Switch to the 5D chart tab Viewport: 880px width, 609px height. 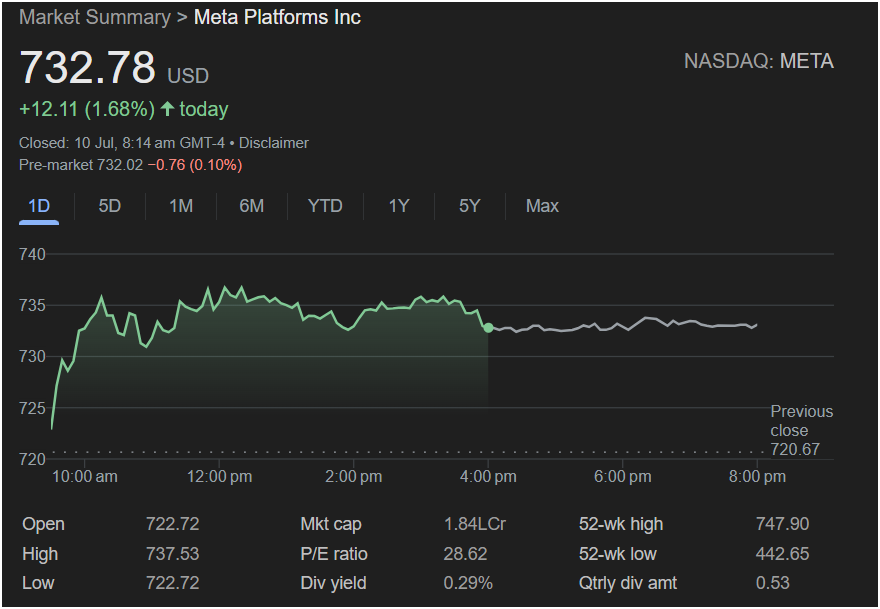tap(109, 206)
